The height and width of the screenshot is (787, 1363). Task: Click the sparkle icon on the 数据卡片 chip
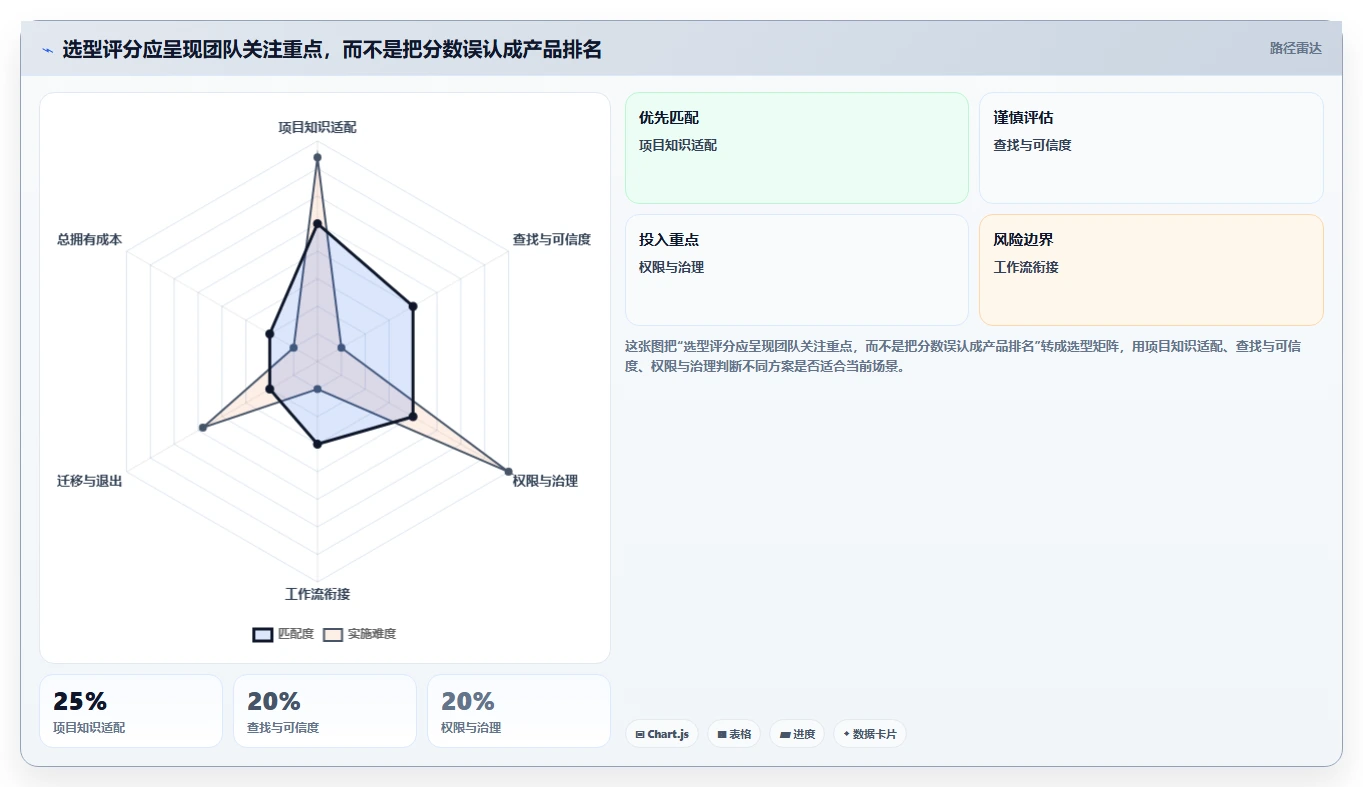(847, 734)
